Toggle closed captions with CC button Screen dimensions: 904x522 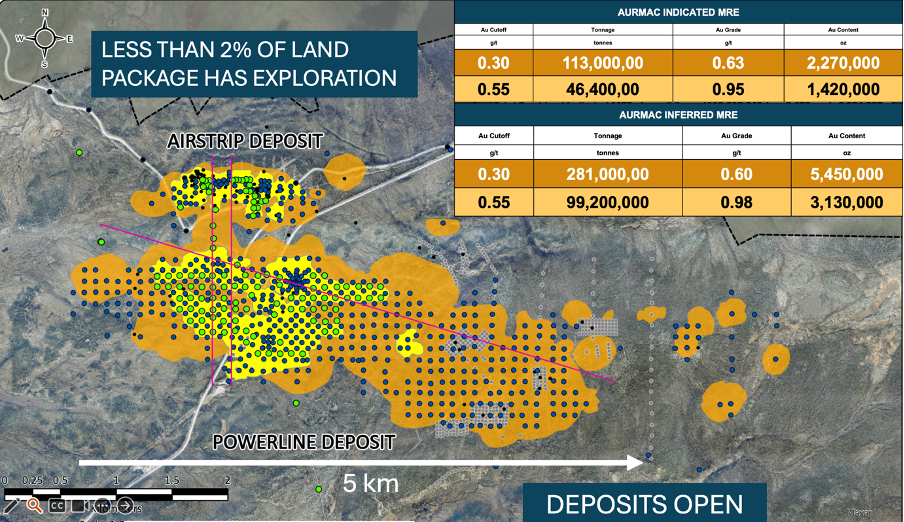coord(57,505)
